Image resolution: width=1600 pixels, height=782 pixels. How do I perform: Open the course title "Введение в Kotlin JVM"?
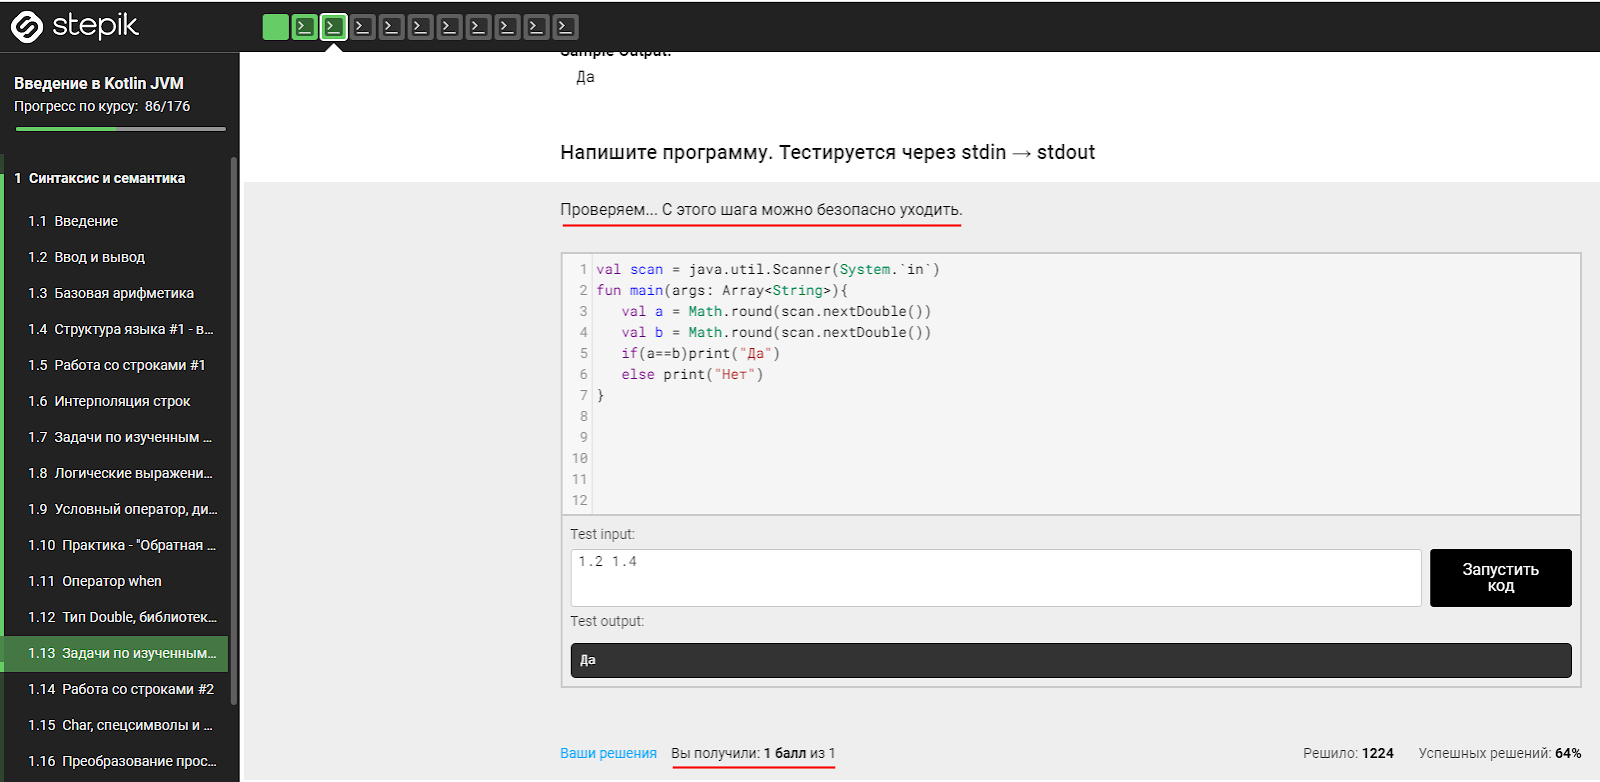click(99, 83)
